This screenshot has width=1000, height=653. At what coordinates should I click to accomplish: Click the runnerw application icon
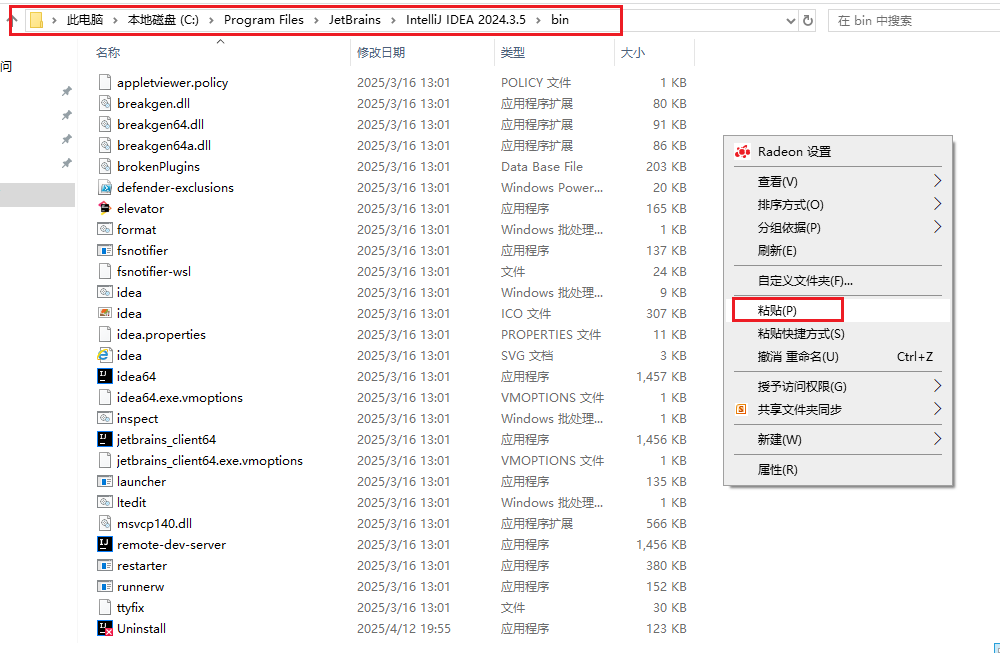[105, 587]
